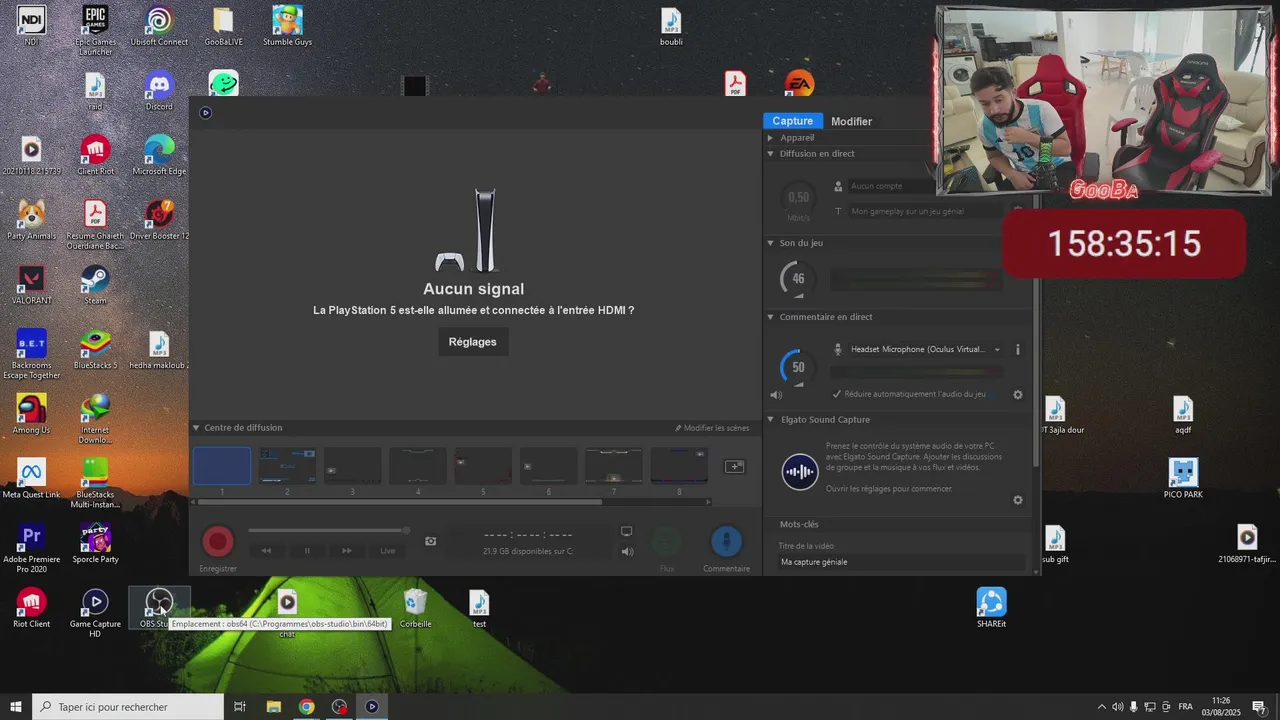
Task: Open Ubisoft Connect desktop icon
Action: pyautogui.click(x=159, y=26)
